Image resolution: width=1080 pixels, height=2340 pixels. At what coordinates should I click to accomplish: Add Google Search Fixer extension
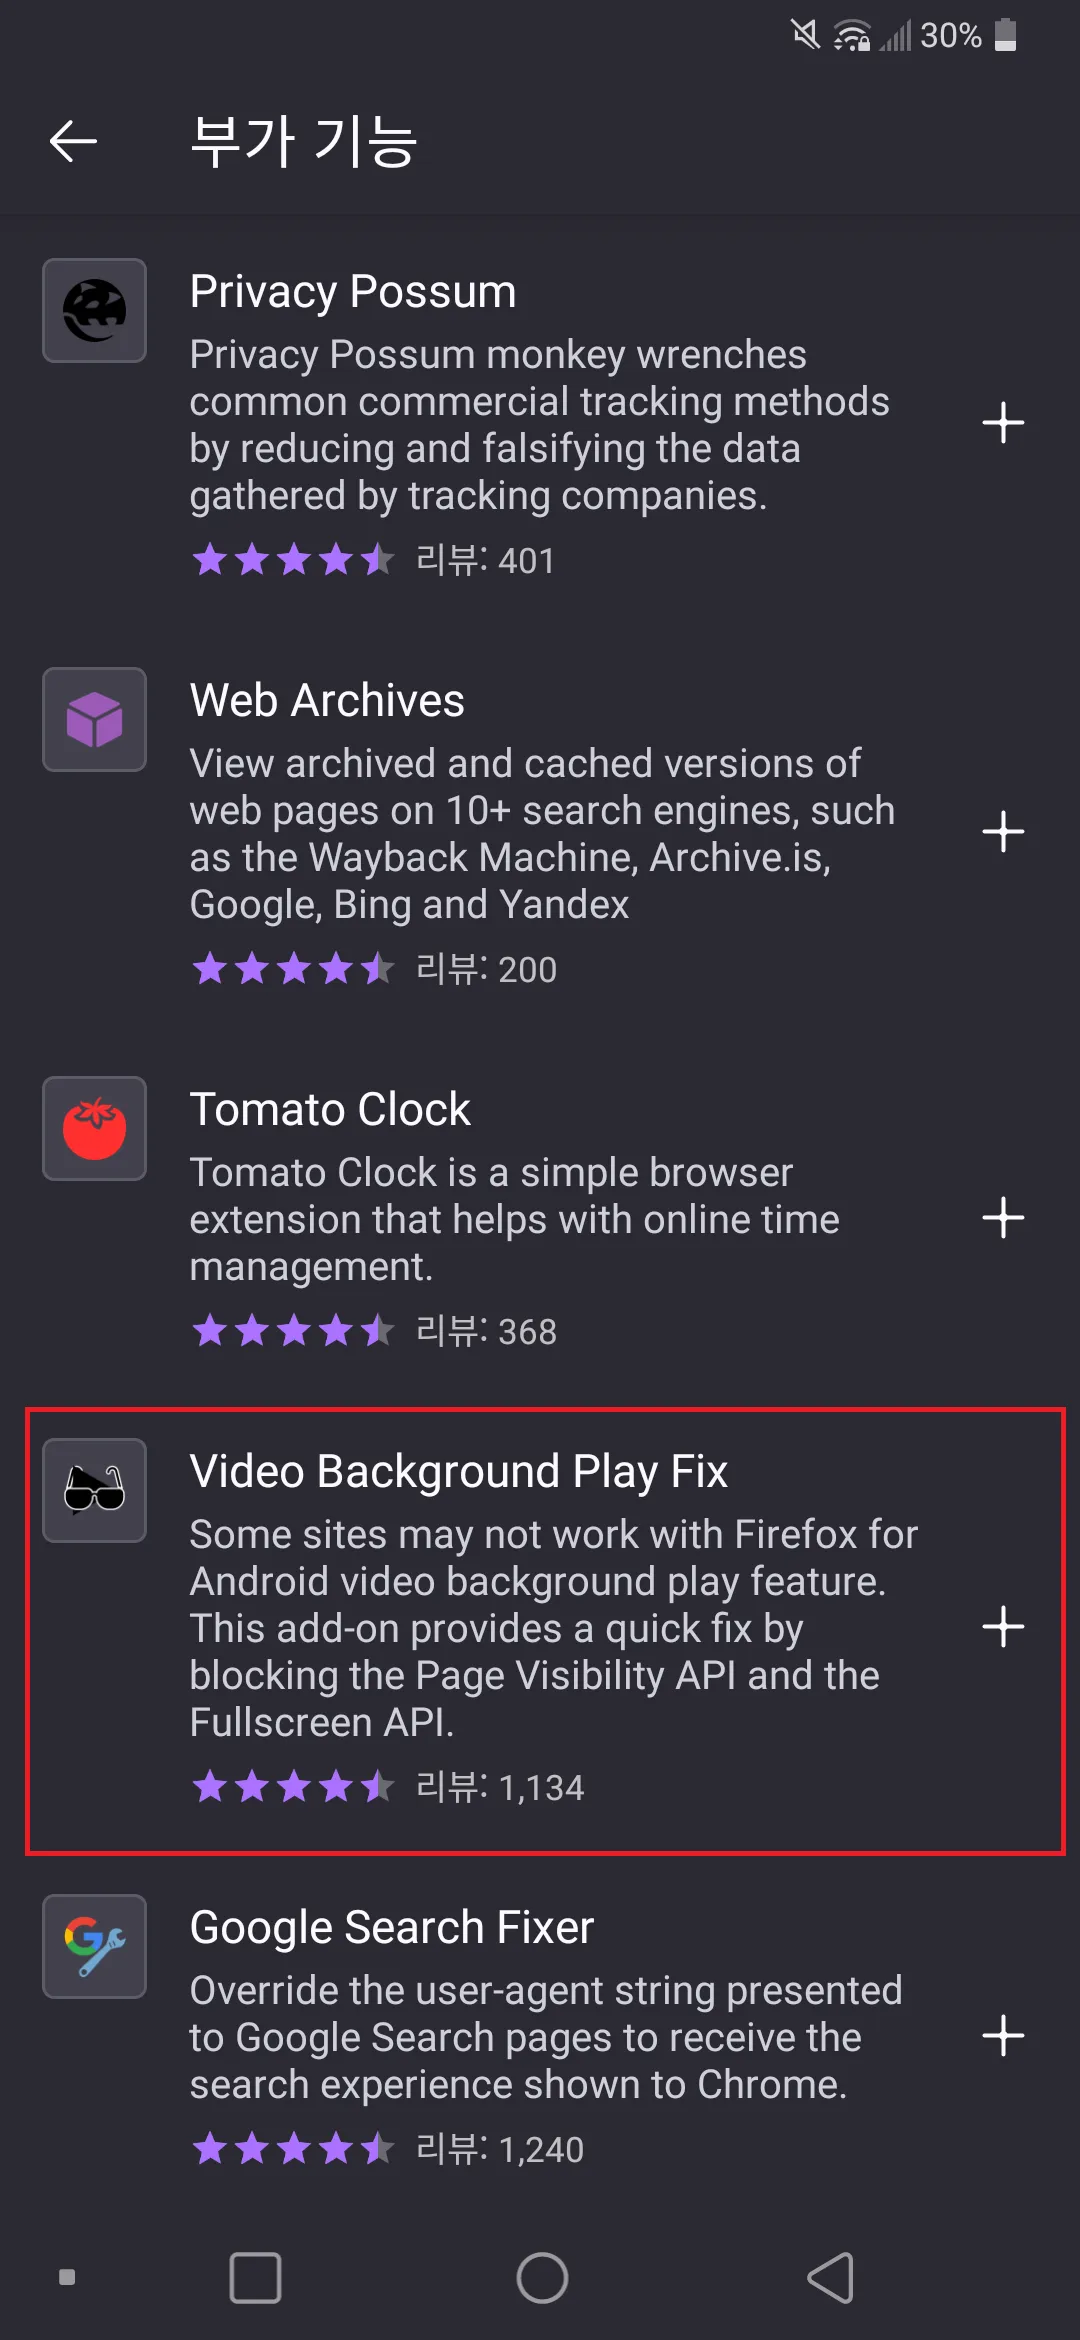1003,2036
